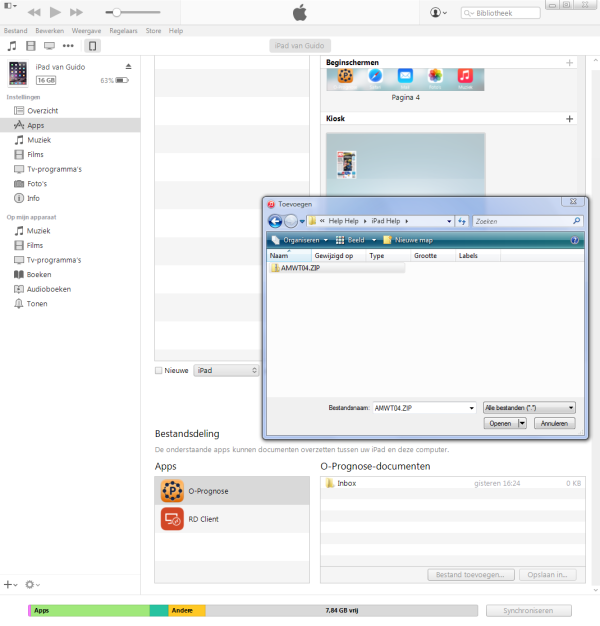Go back in the Toevoegen dialog

[x=275, y=221]
